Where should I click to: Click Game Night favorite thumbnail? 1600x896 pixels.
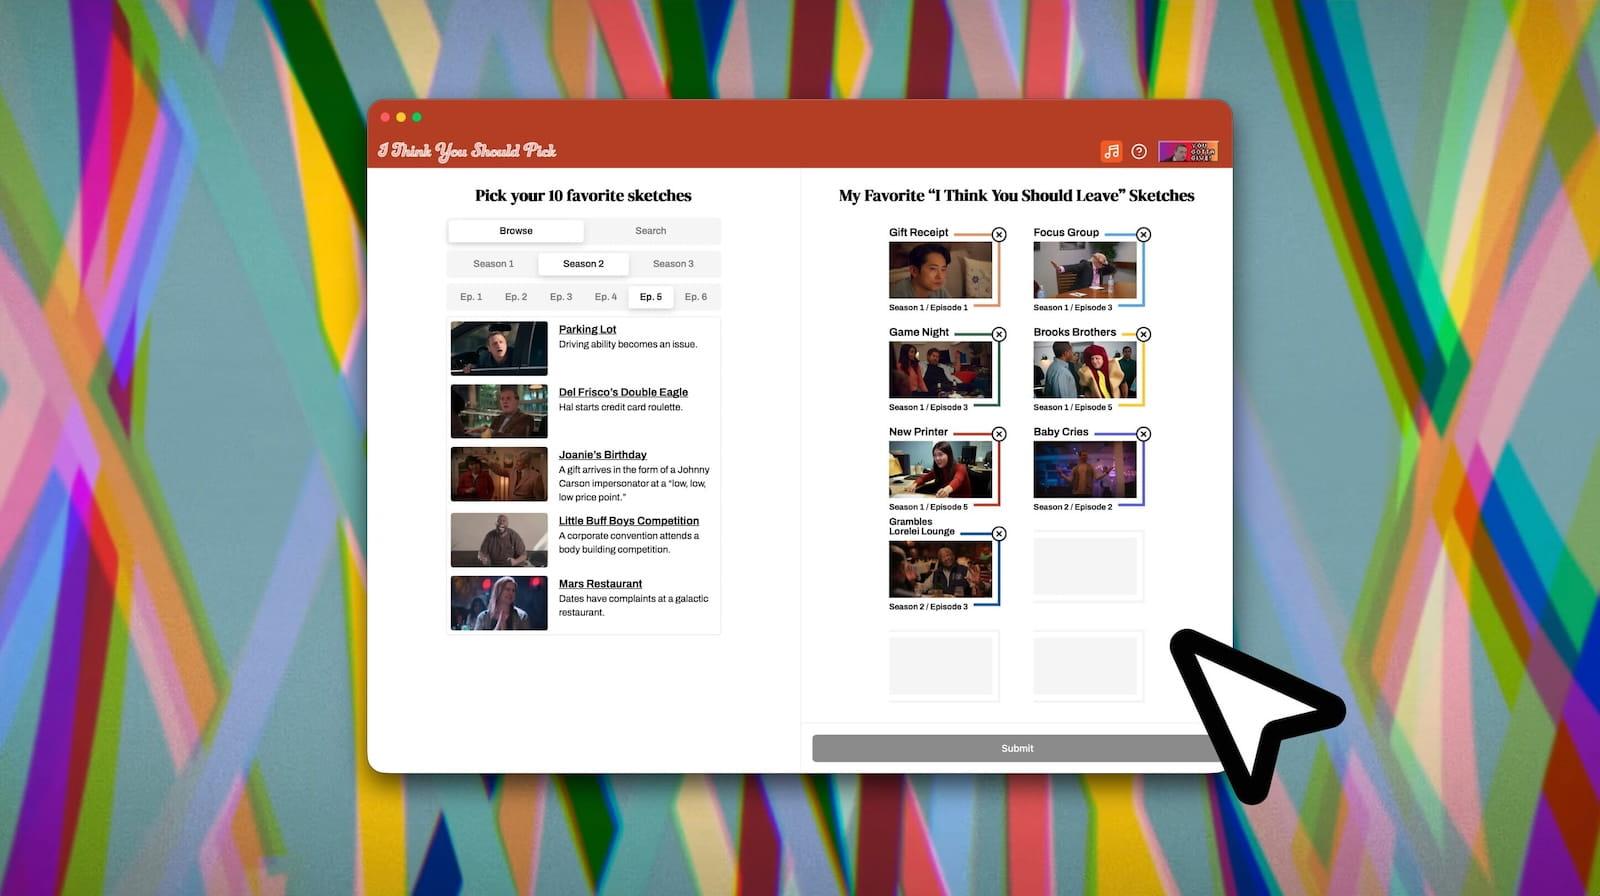(940, 370)
